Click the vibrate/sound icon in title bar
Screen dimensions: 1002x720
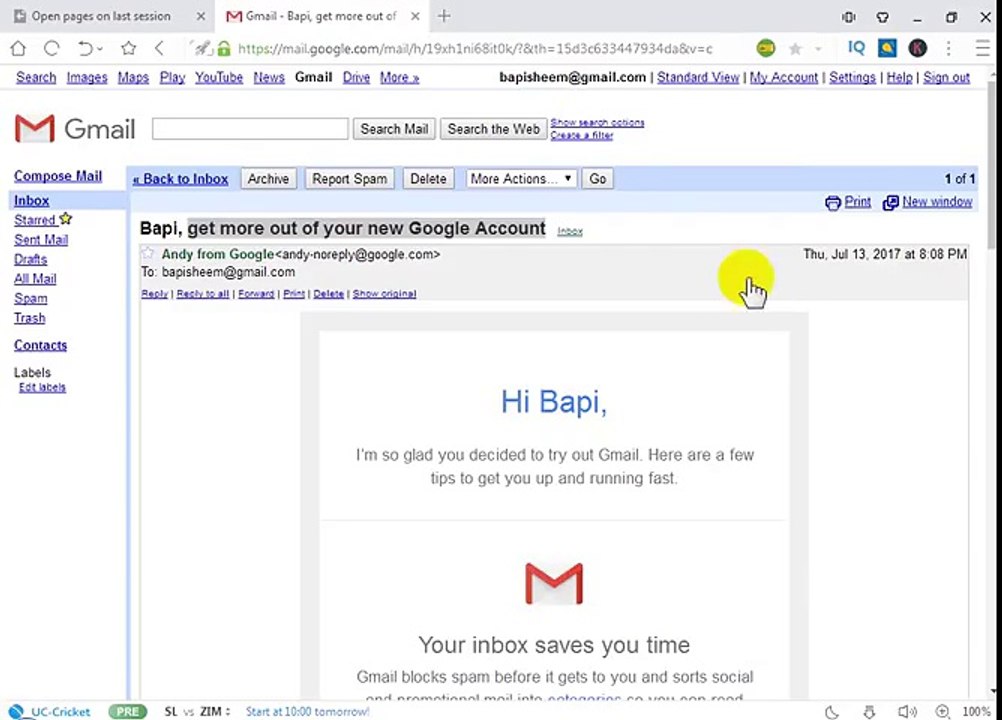849,17
